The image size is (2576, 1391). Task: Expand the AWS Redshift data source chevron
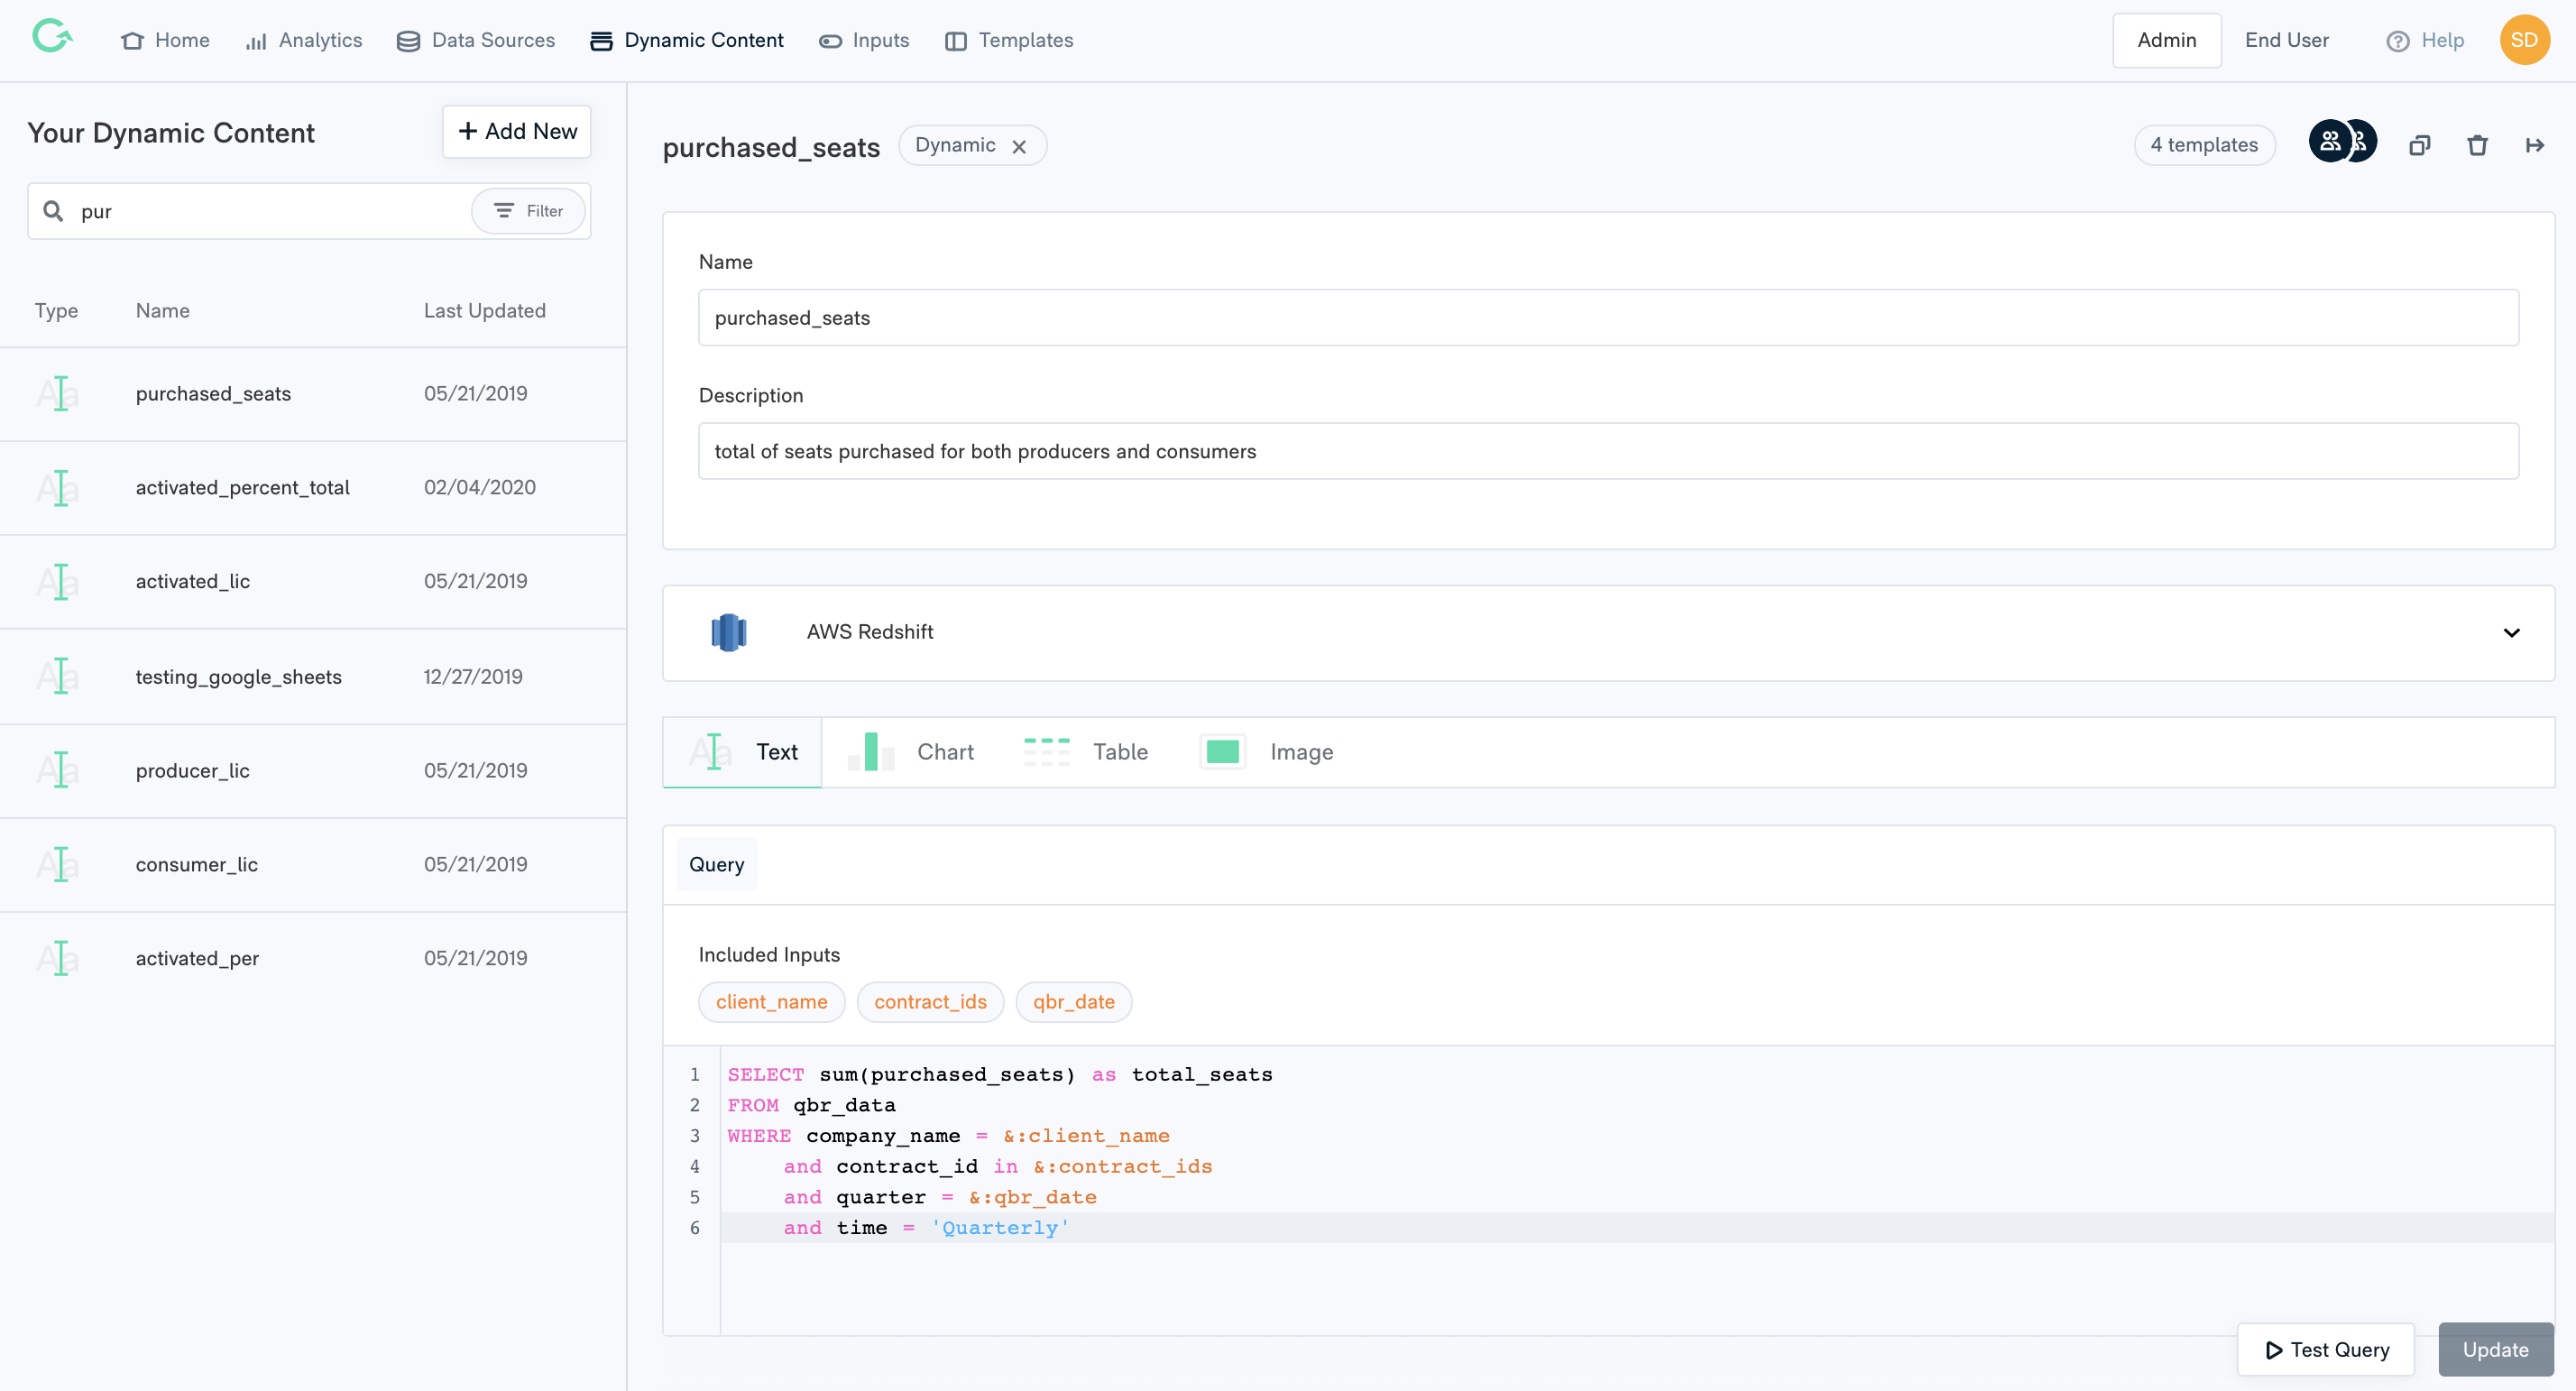coord(2511,633)
